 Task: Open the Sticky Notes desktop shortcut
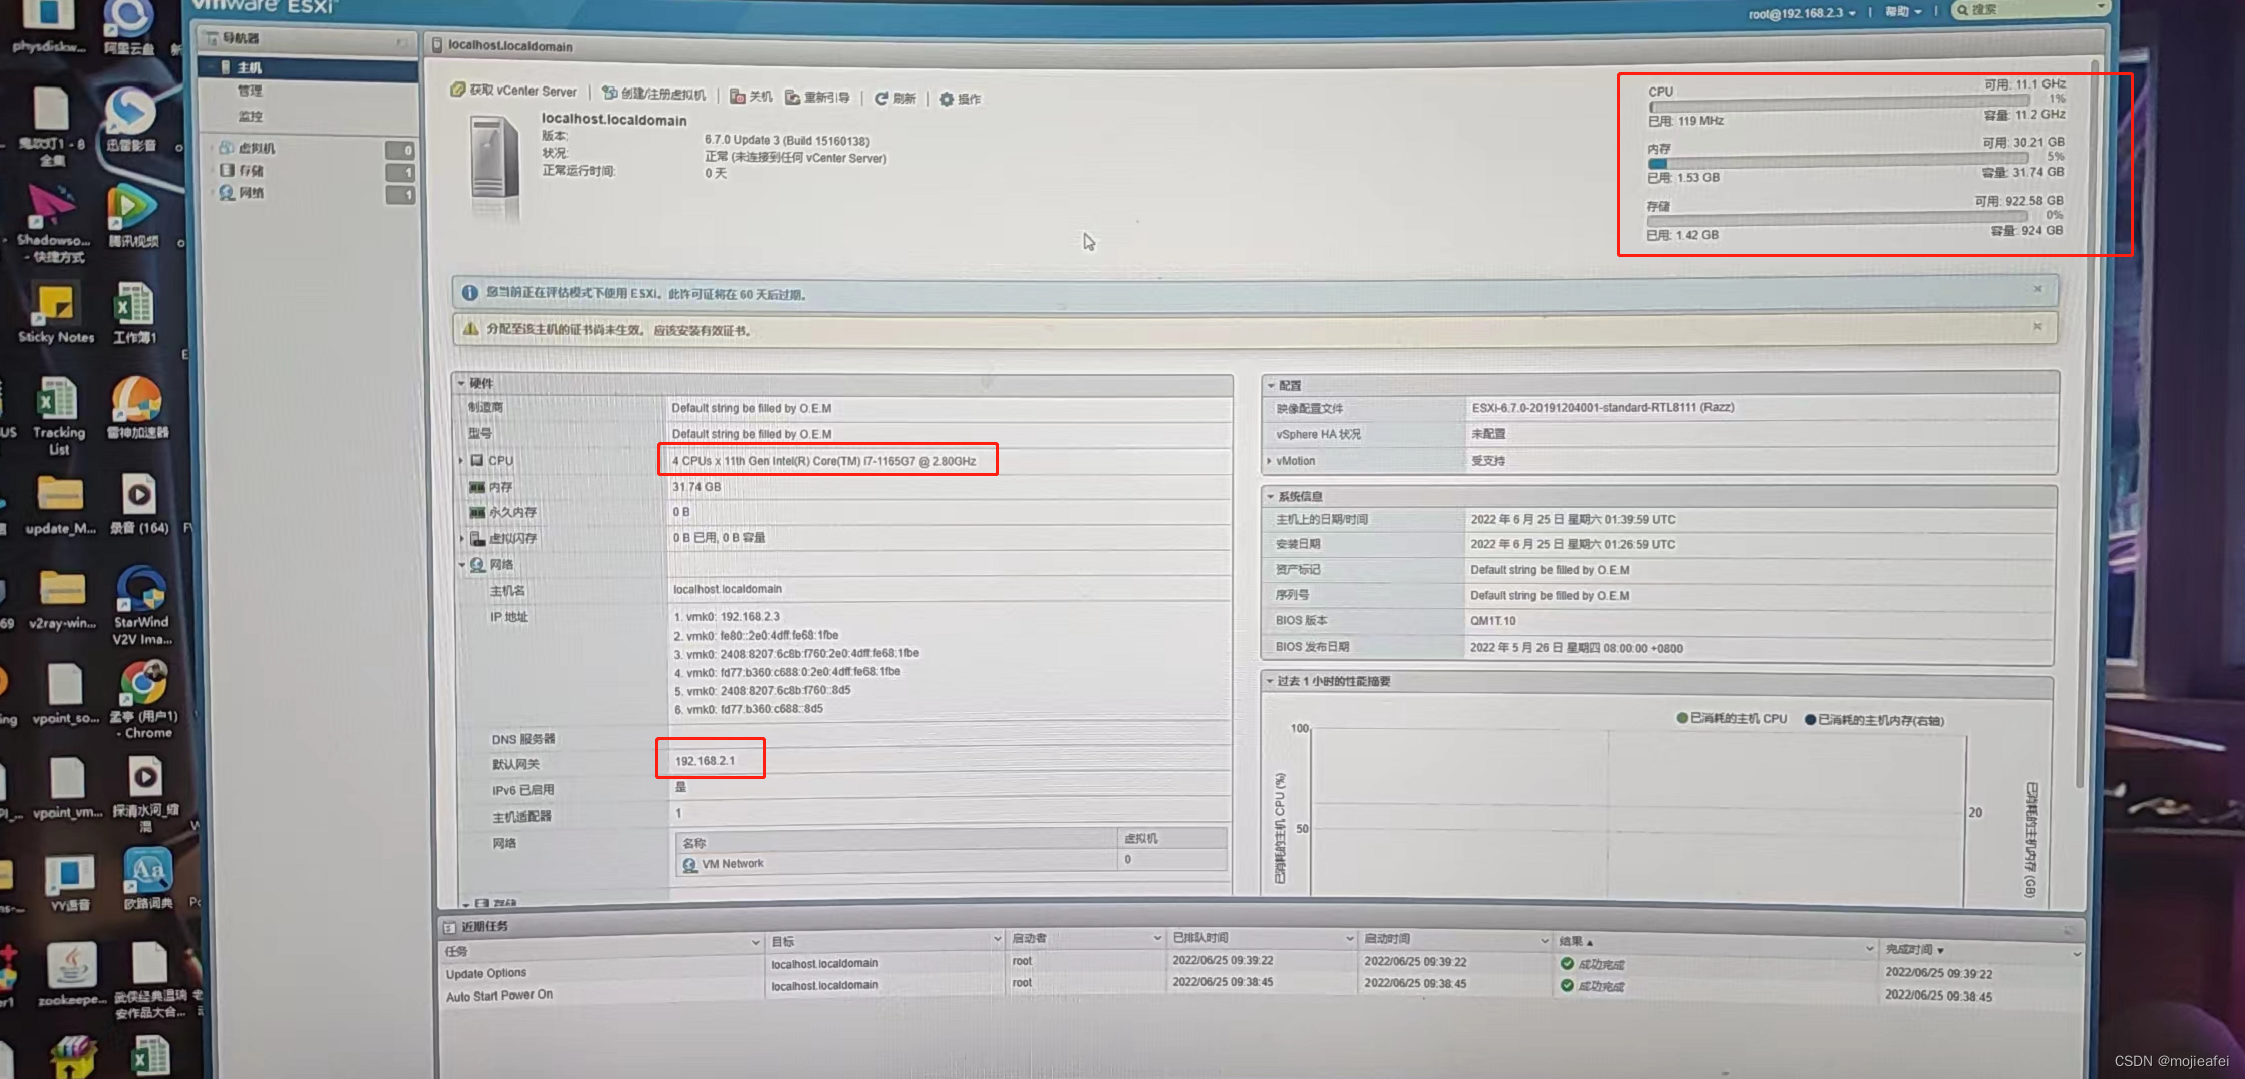point(56,313)
